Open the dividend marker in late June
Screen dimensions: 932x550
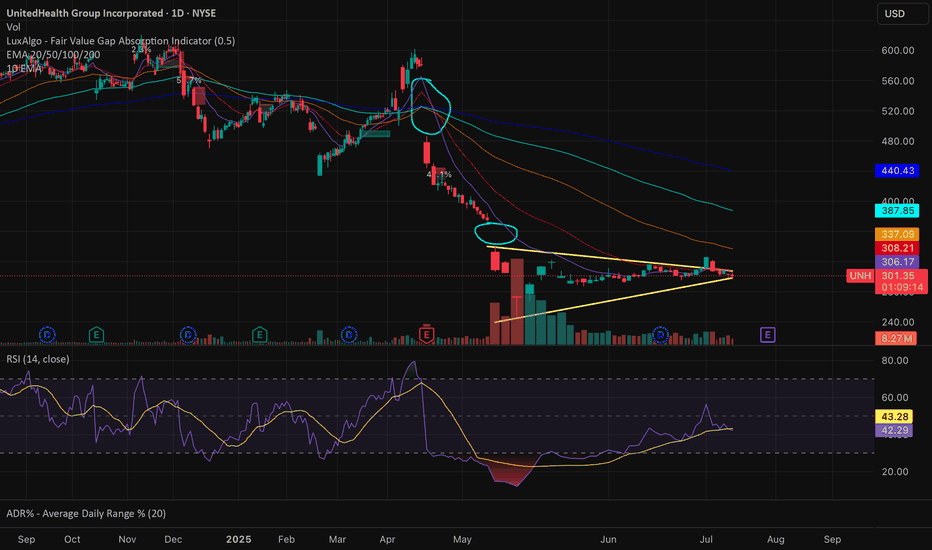tap(660, 335)
